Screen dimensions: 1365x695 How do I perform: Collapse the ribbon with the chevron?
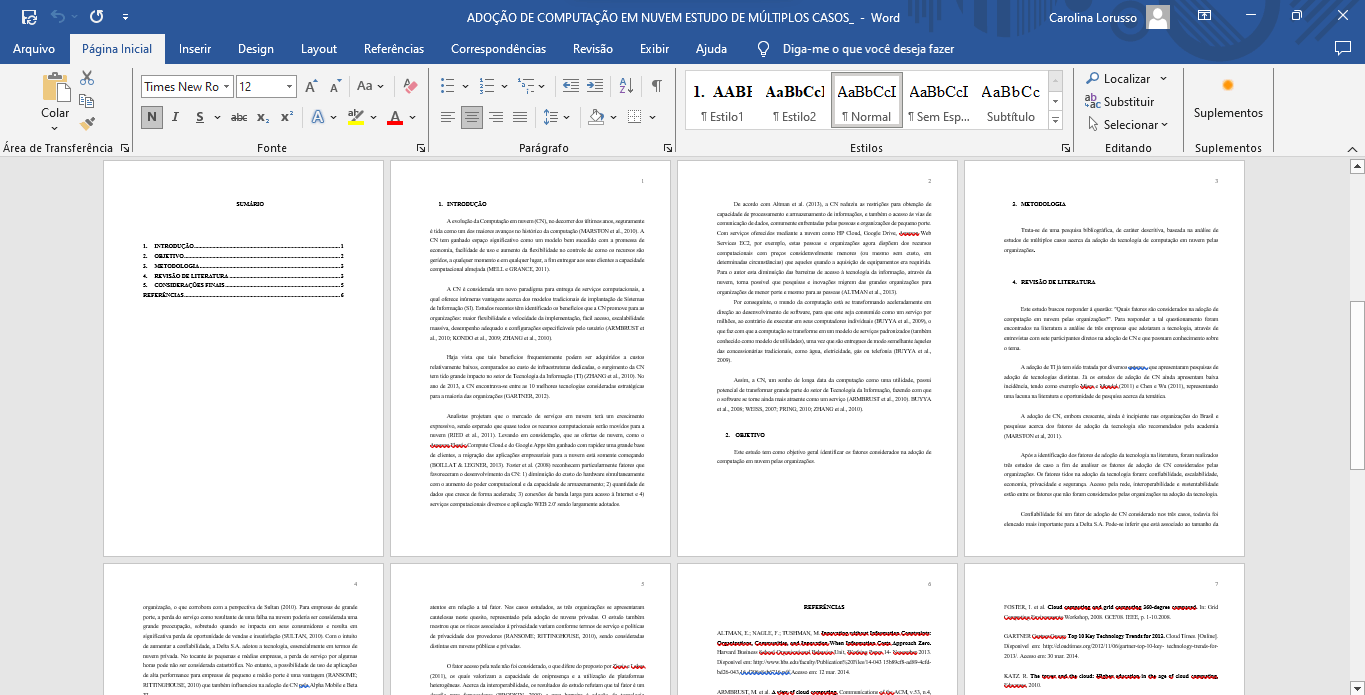[x=1352, y=148]
